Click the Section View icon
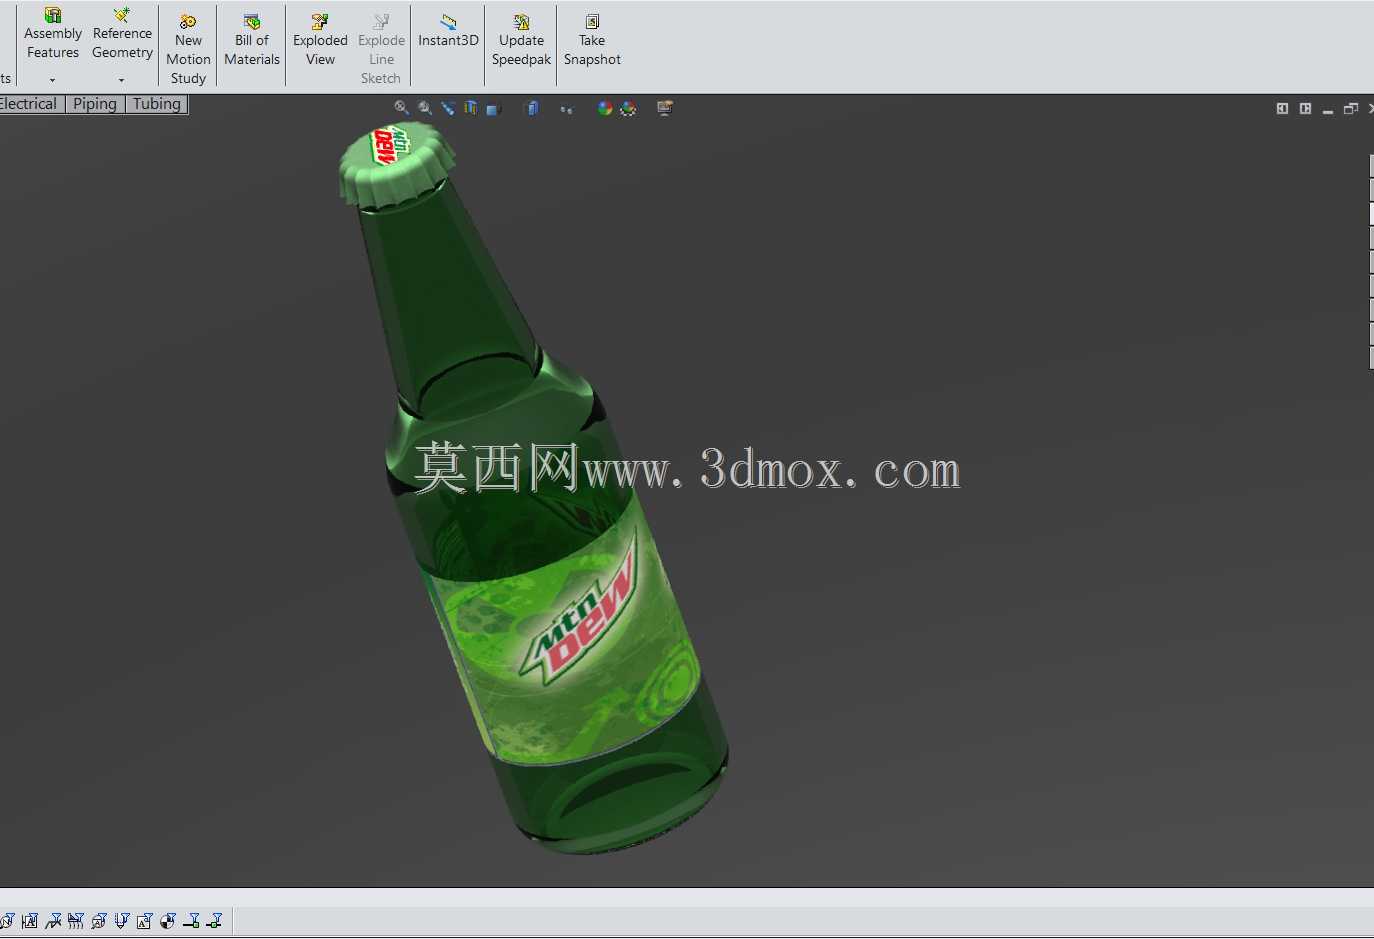 472,108
